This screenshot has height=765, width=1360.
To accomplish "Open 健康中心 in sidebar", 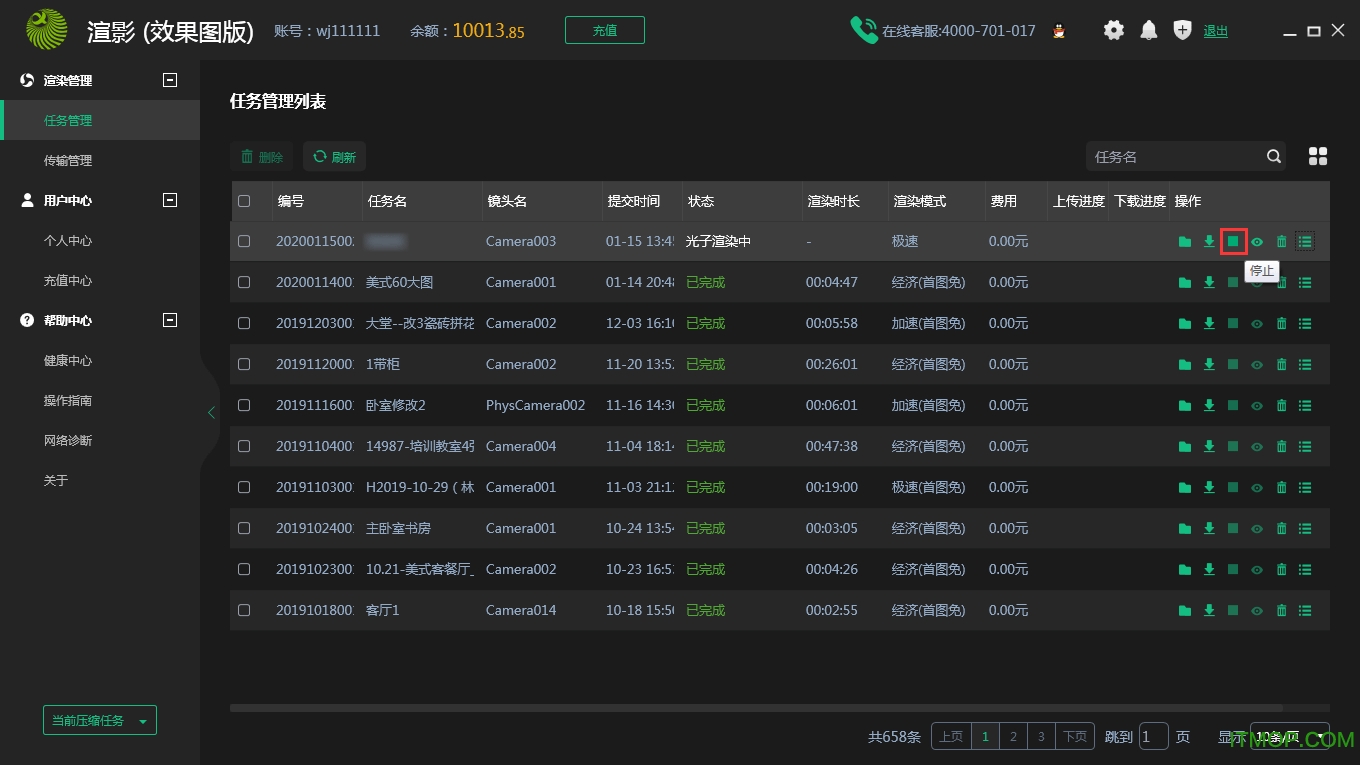I will [68, 360].
